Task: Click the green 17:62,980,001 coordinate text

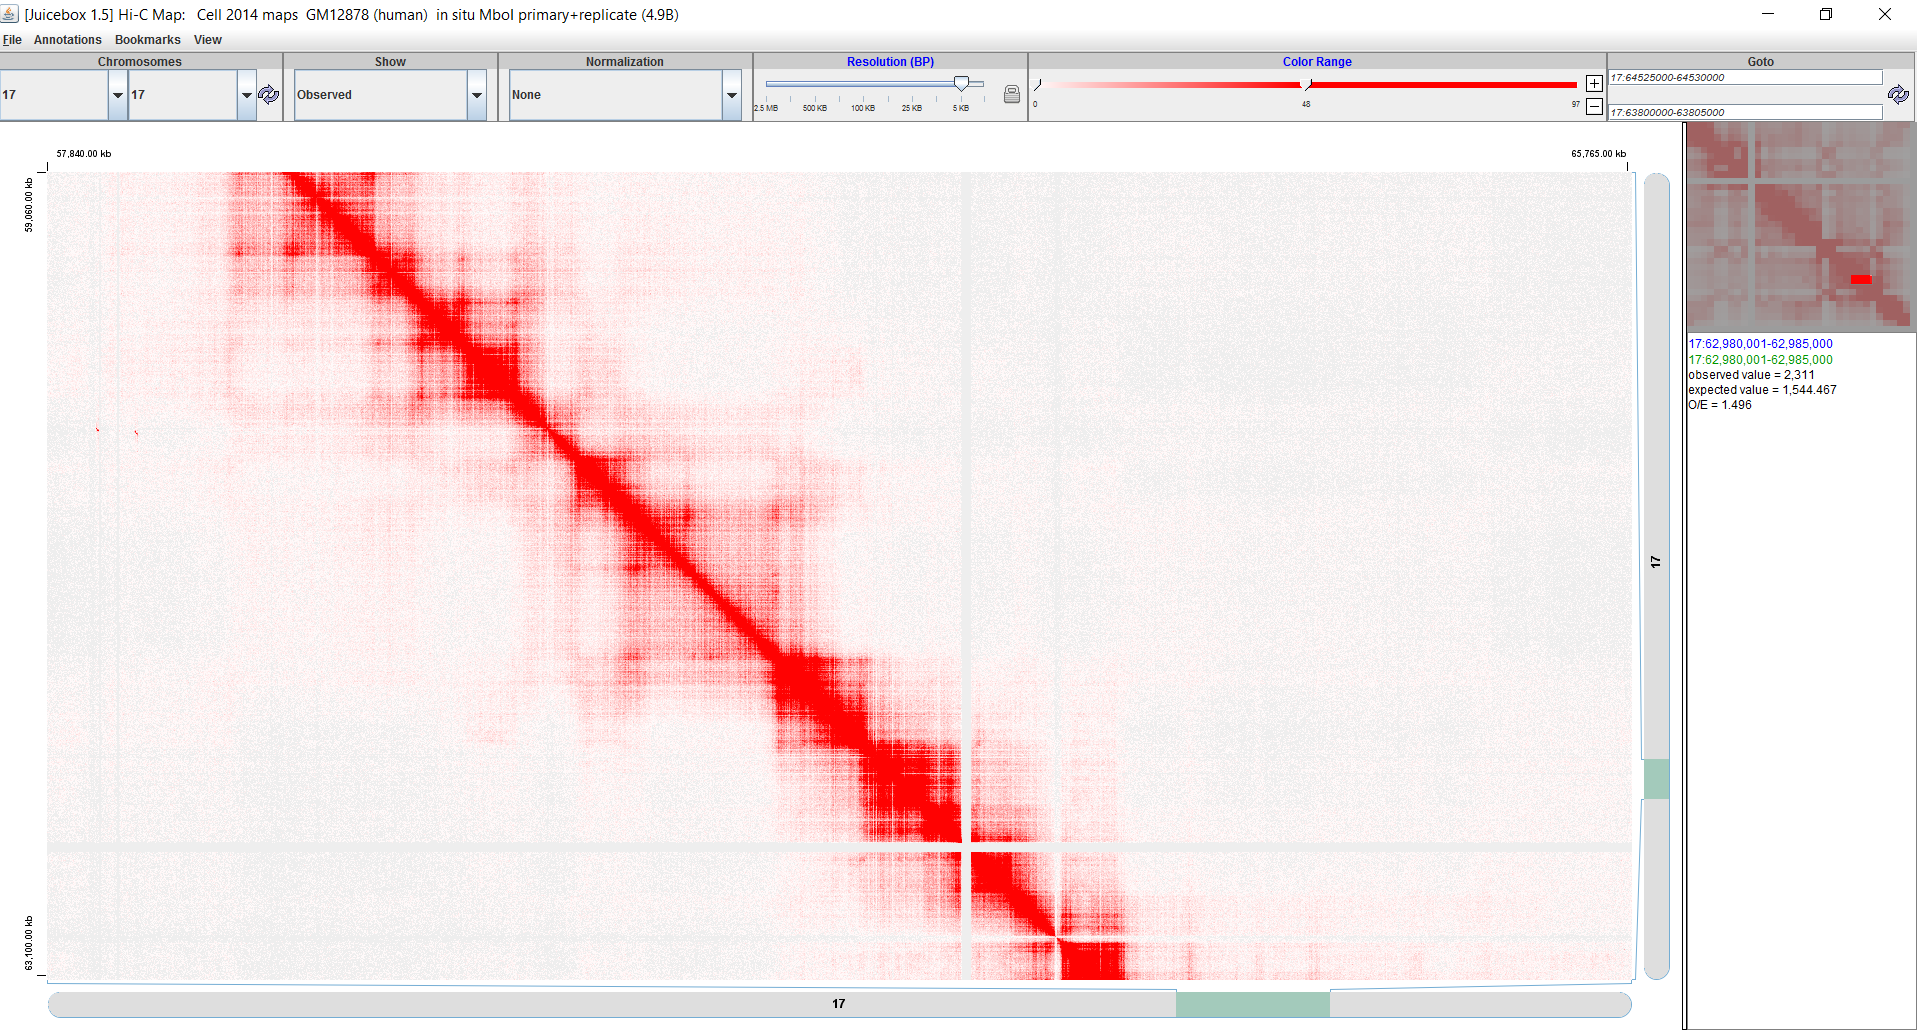Action: pos(1760,360)
